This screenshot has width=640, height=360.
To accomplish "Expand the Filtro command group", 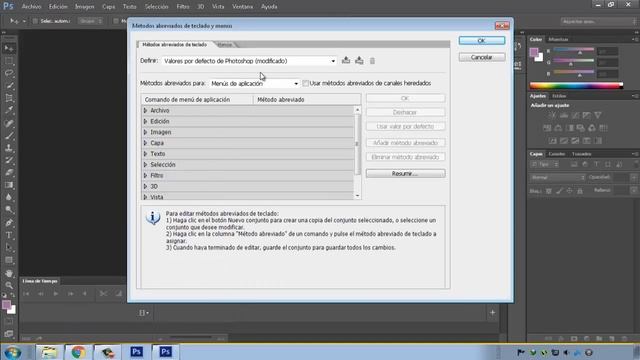I will point(145,176).
